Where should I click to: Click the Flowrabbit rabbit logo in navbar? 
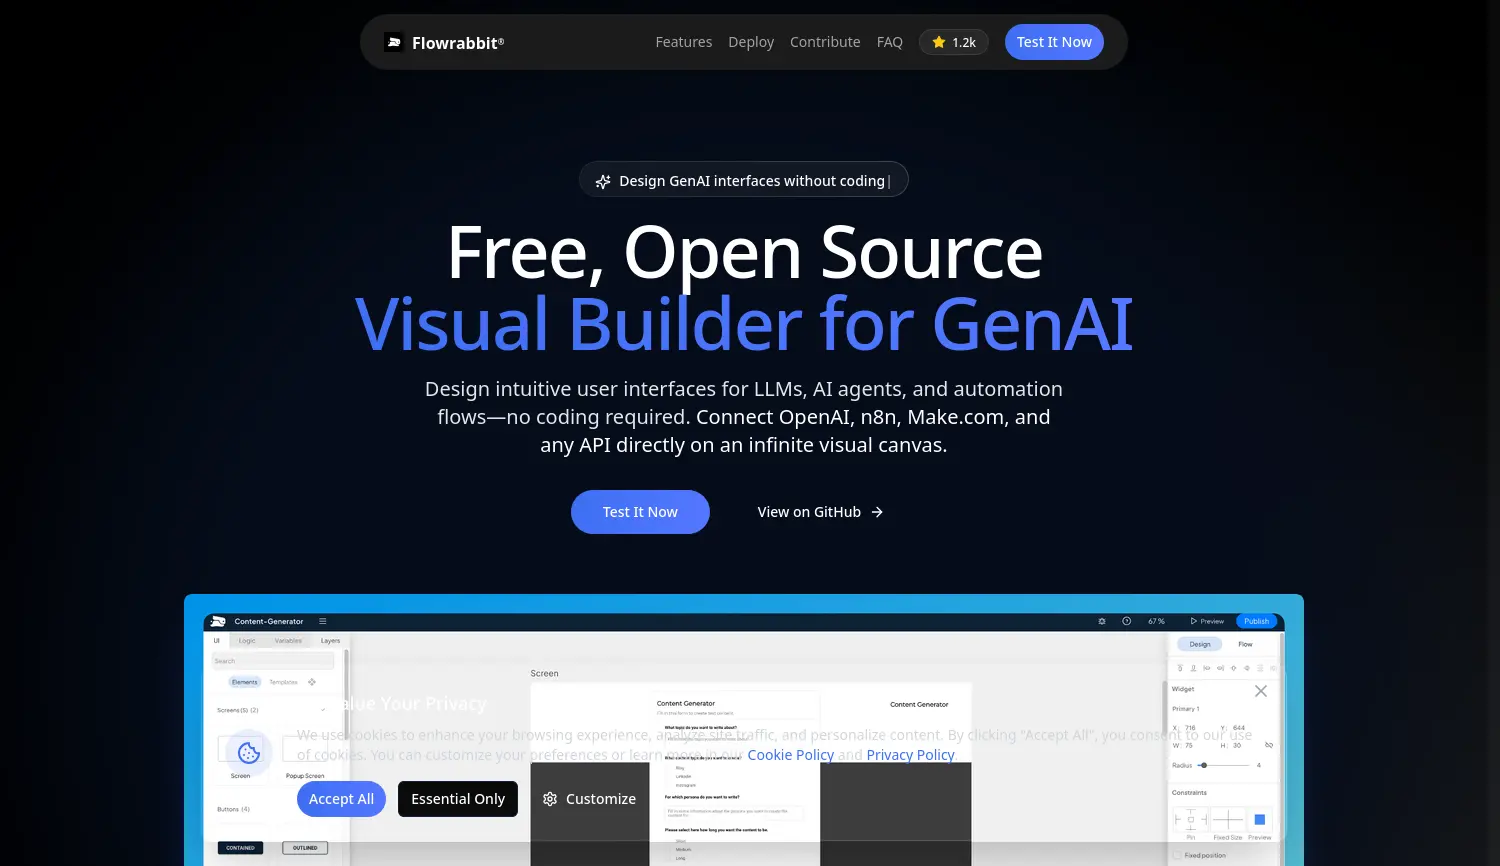[394, 42]
